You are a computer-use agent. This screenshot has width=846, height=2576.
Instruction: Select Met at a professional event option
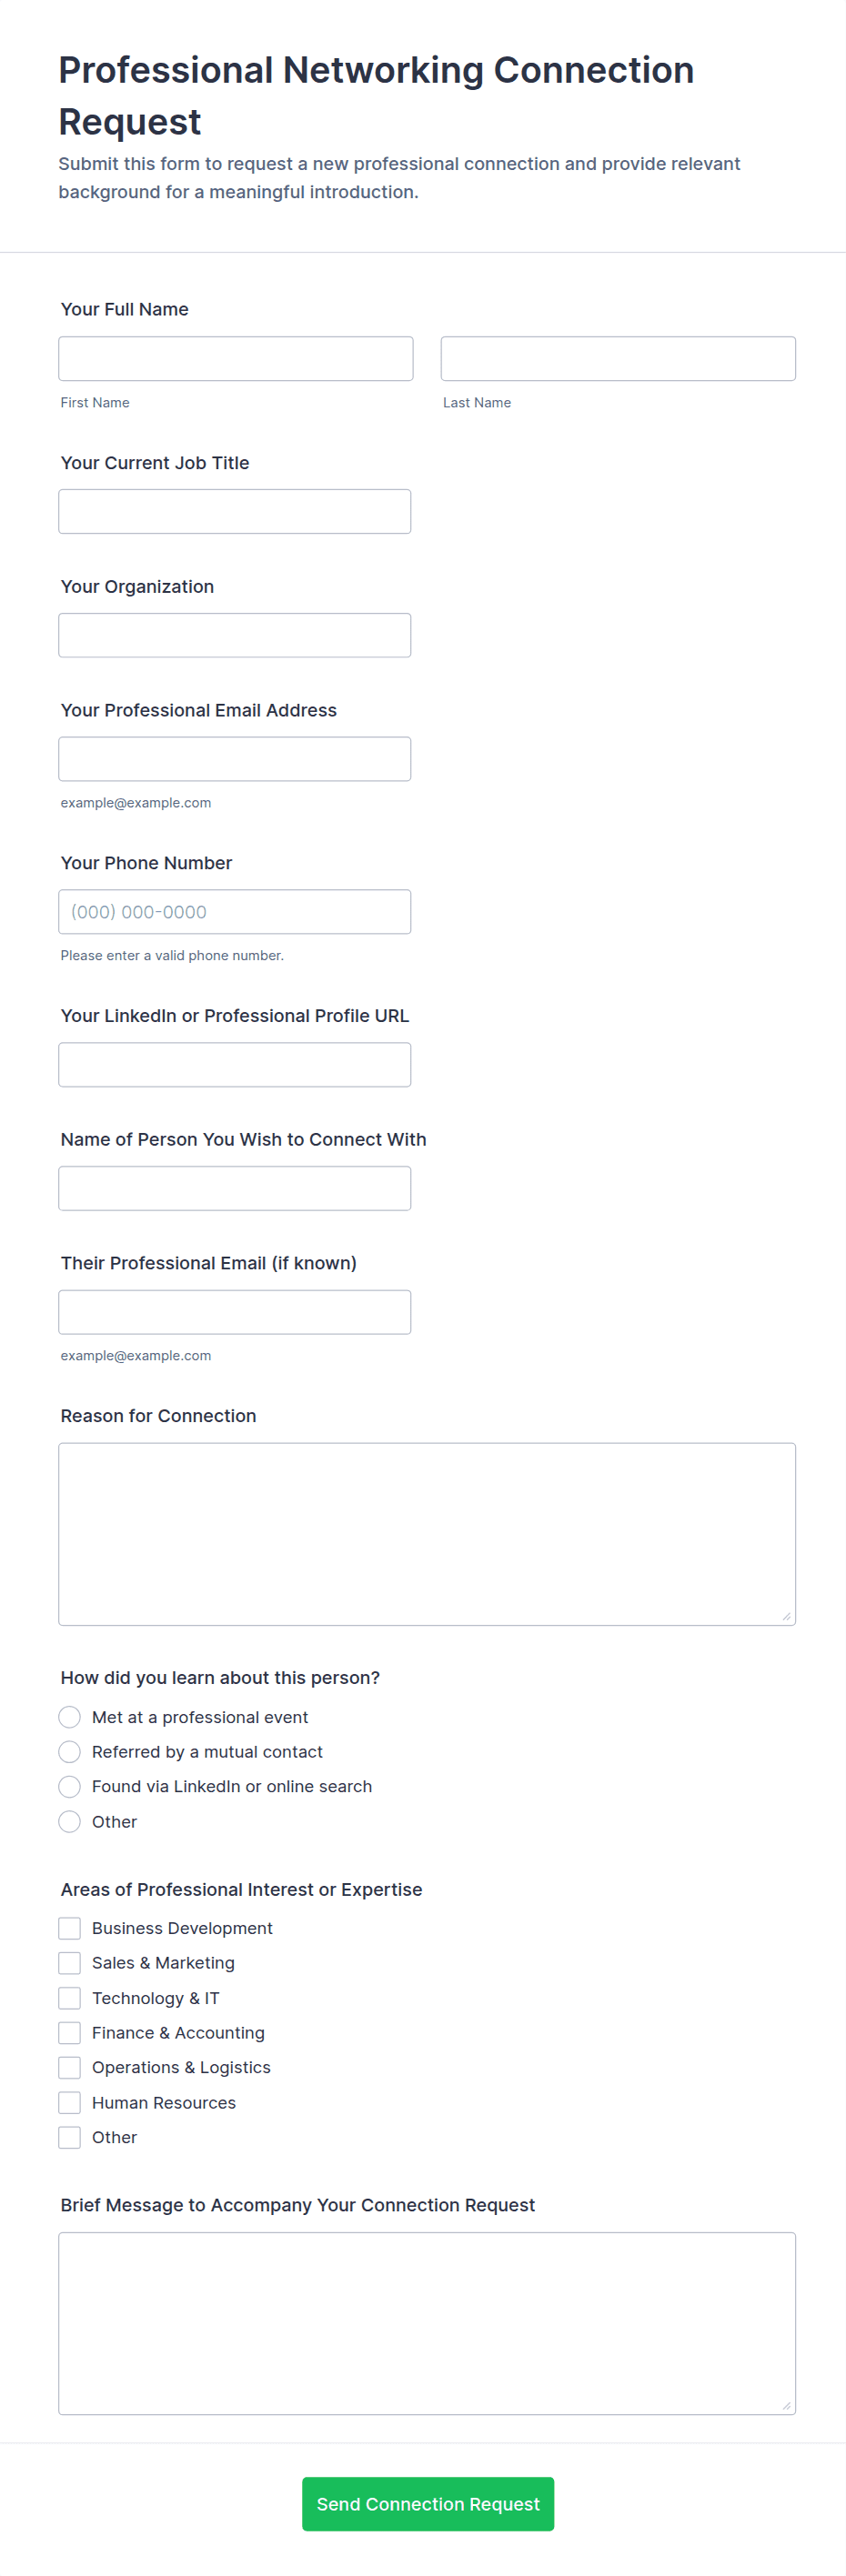[70, 1717]
